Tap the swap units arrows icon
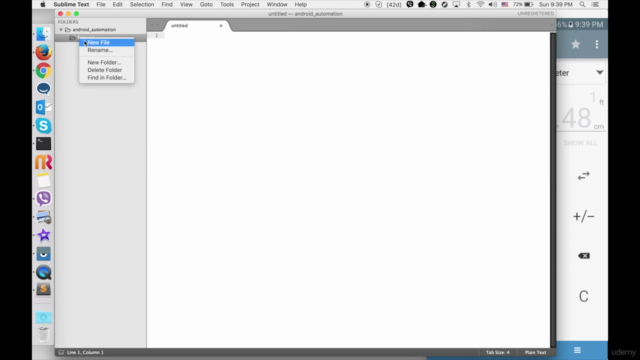This screenshot has height=360, width=640. (584, 176)
